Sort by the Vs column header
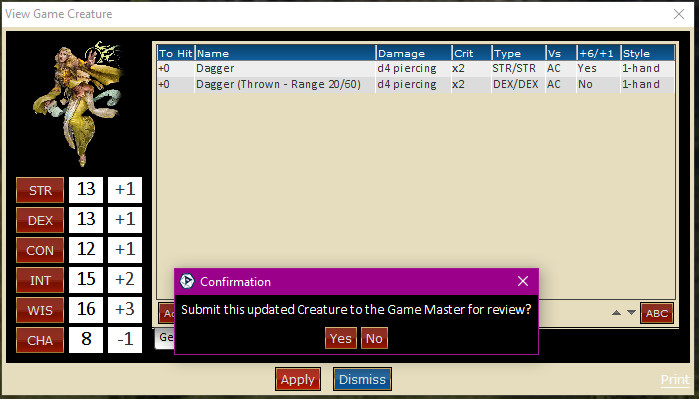Image resolution: width=699 pixels, height=399 pixels. coord(560,53)
